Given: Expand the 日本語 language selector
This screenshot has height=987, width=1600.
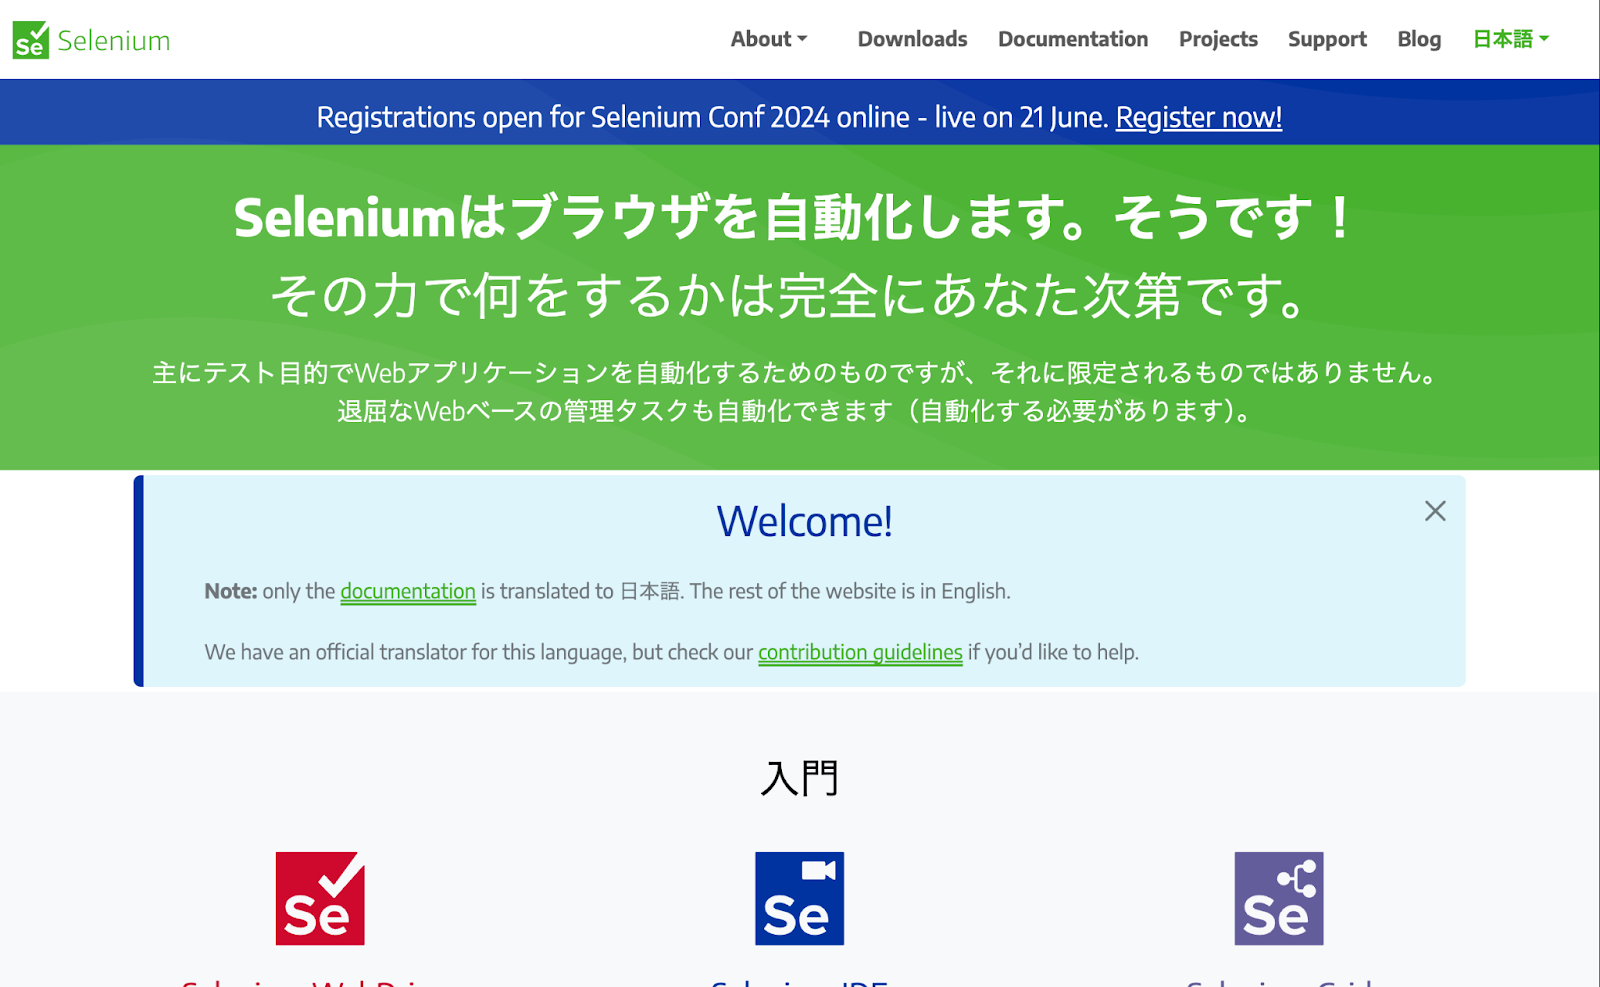Looking at the screenshot, I should (1510, 39).
